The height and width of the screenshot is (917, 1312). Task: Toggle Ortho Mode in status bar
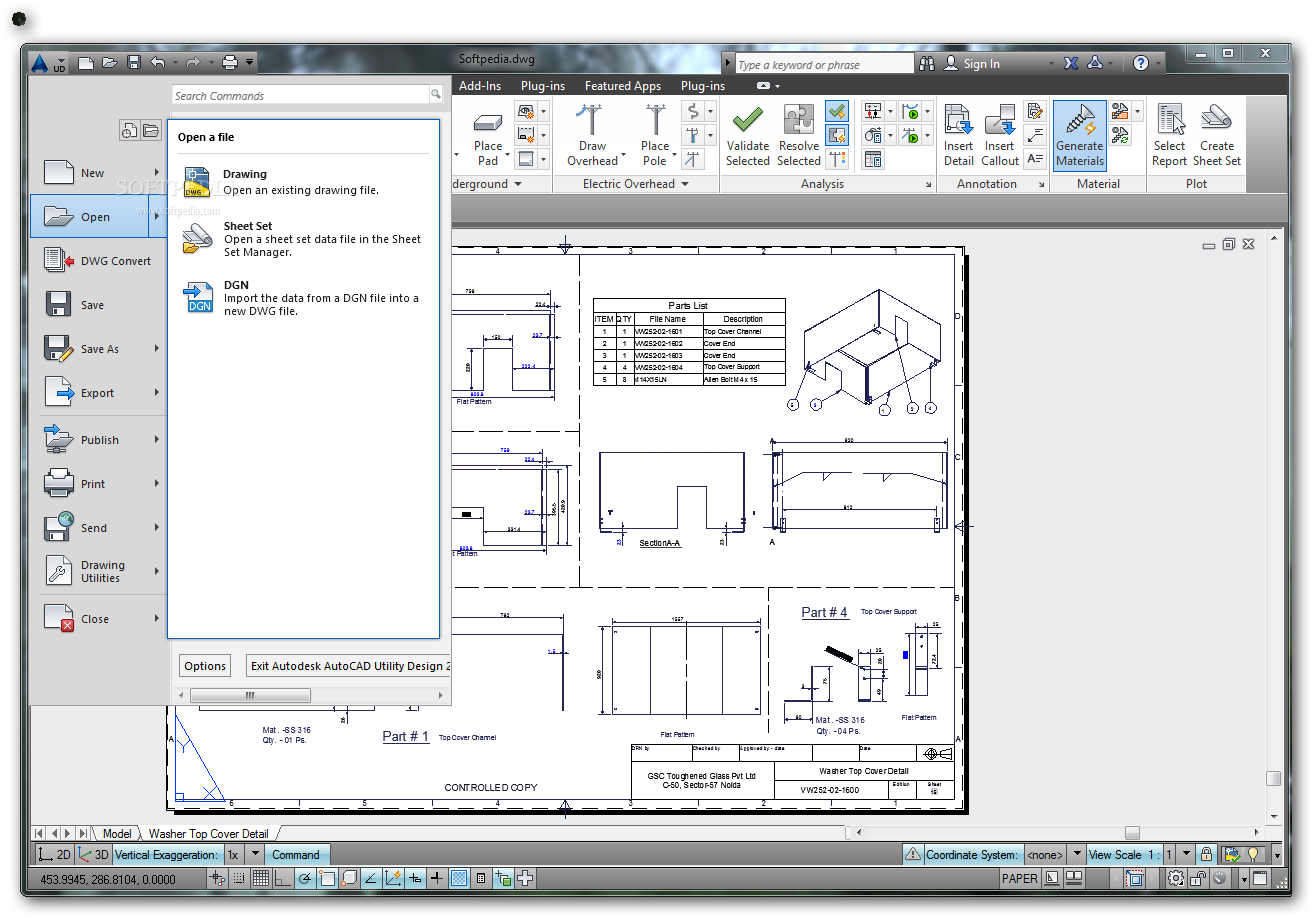[282, 879]
